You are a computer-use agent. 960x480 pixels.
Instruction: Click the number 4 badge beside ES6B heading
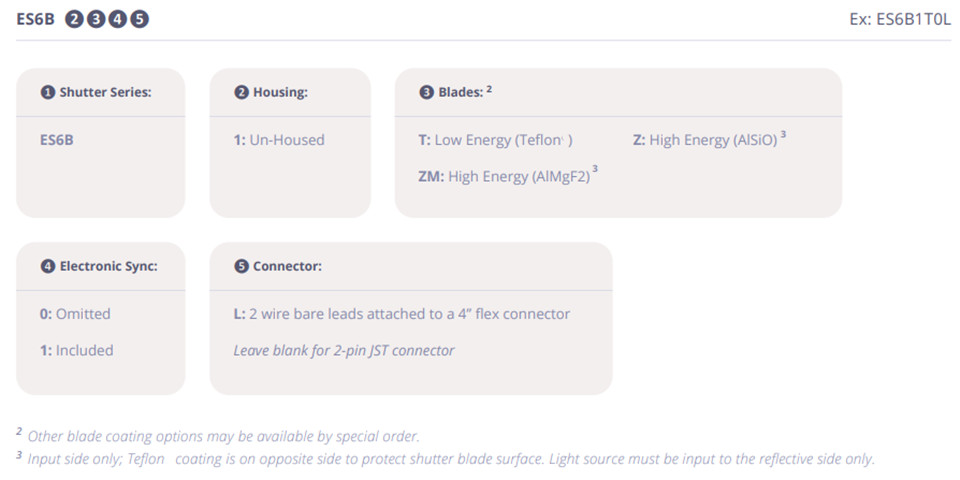coord(118,19)
